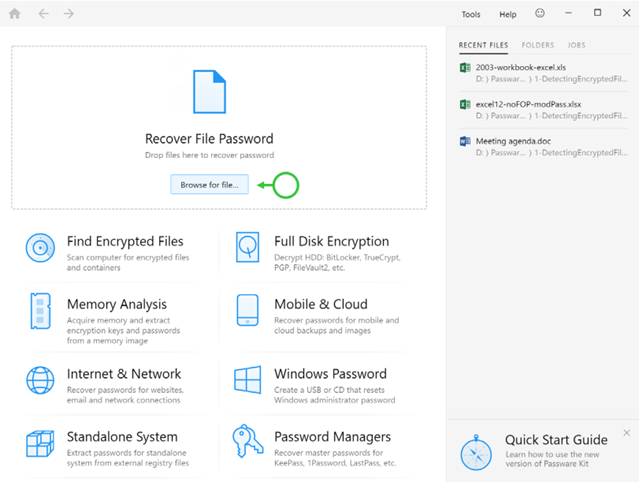The height and width of the screenshot is (482, 639).
Task: Open Memory Analysis chip icon
Action: (40, 311)
